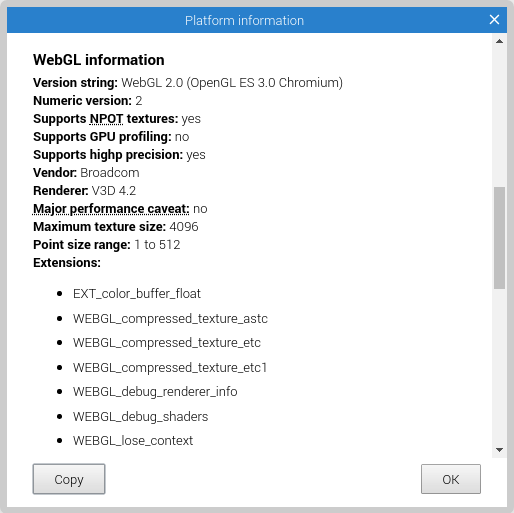
Task: Click the scroll up arrow
Action: [x=499, y=41]
